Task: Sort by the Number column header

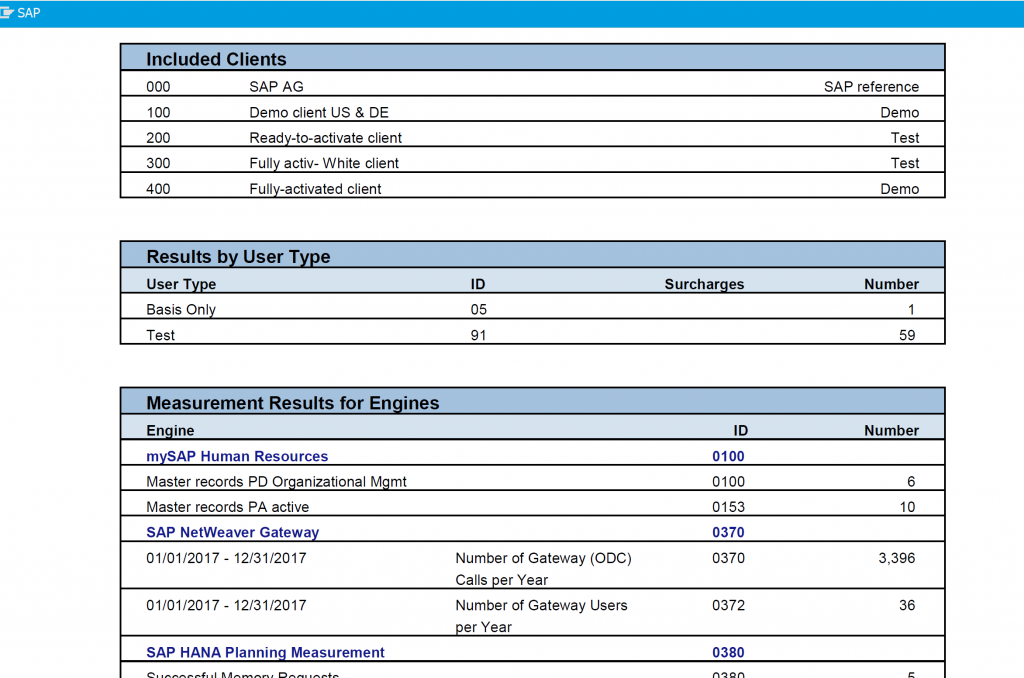Action: (893, 430)
